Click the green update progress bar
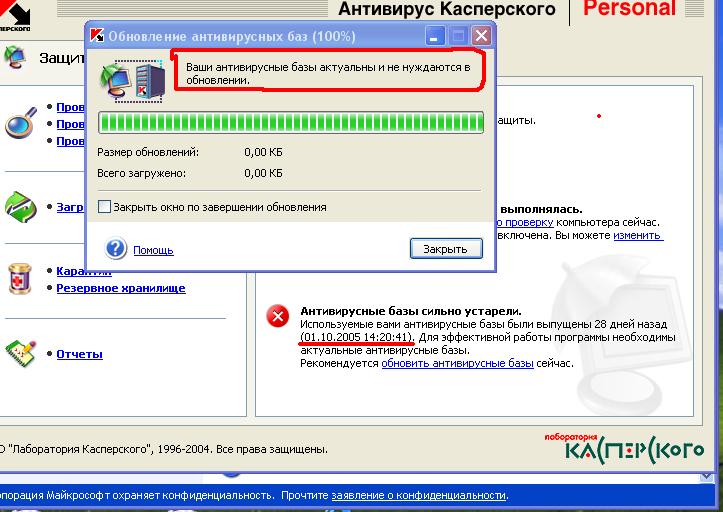Viewport: 723px width, 512px height. tap(291, 123)
